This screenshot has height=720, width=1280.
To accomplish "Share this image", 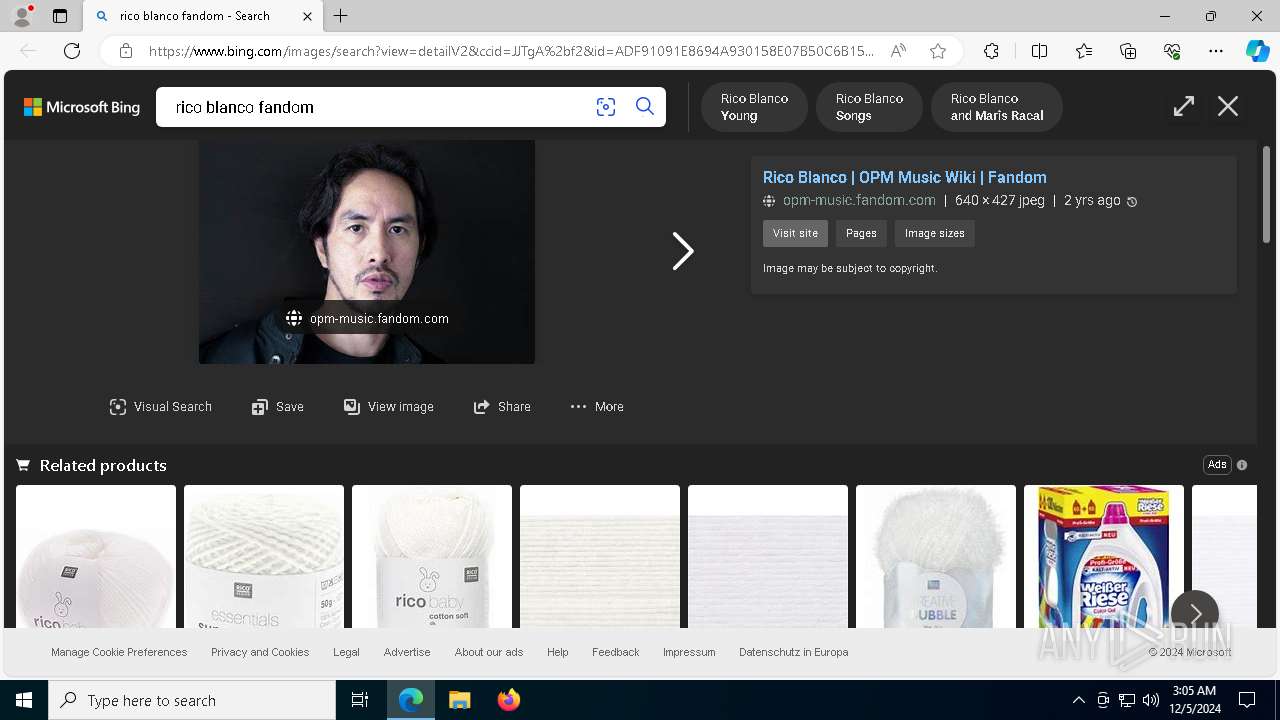I will pos(502,407).
